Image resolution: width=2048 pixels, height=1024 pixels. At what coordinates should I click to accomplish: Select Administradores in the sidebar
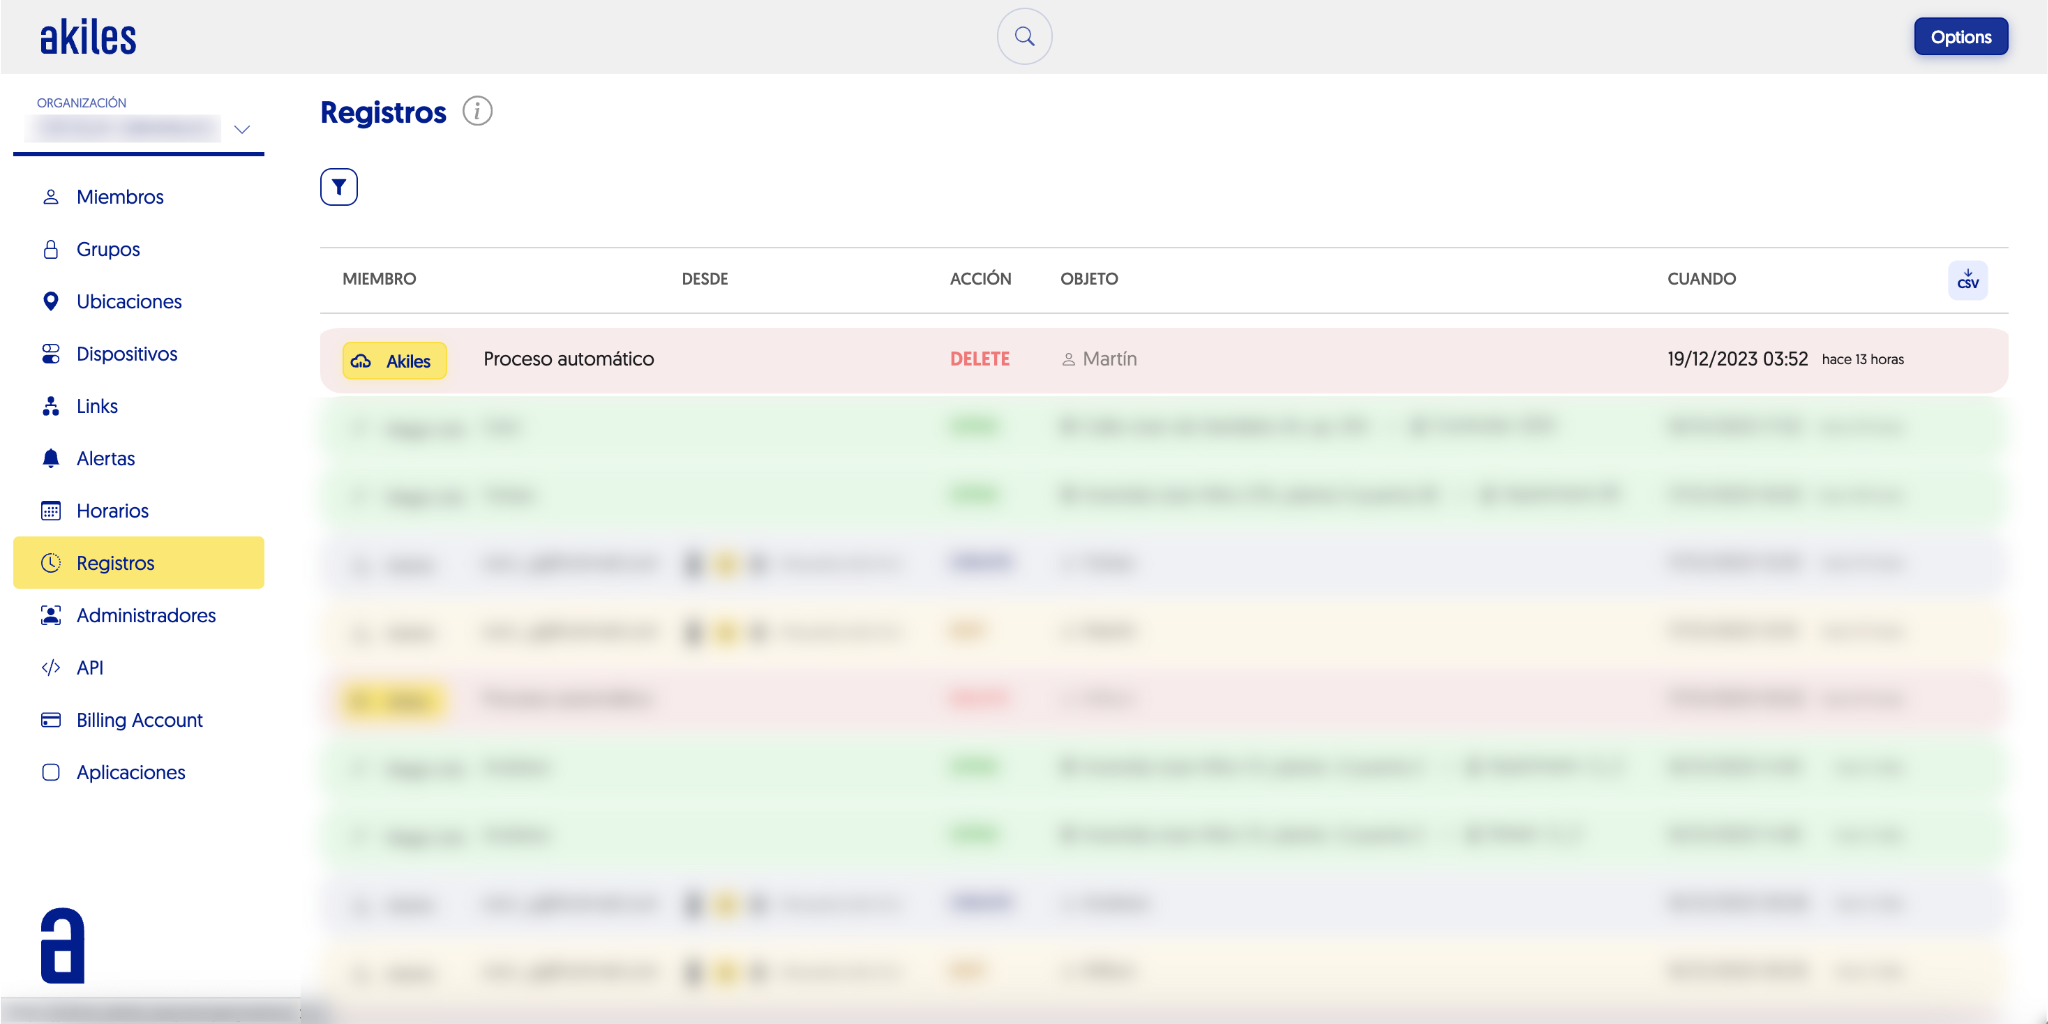coord(146,615)
